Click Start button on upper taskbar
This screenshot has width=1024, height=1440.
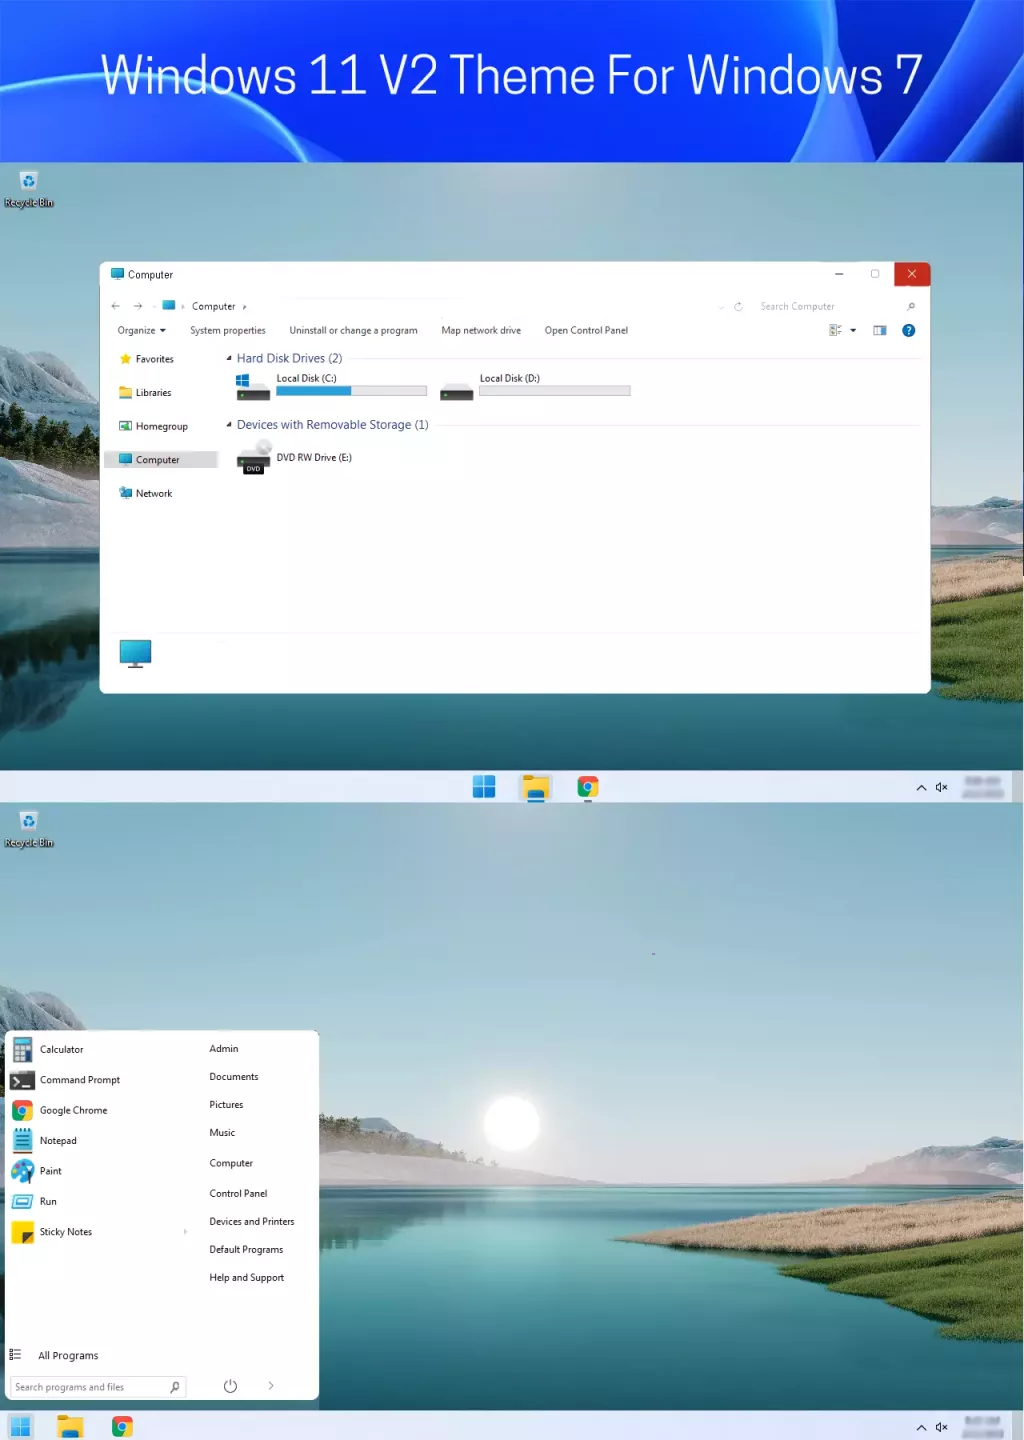[x=484, y=787]
